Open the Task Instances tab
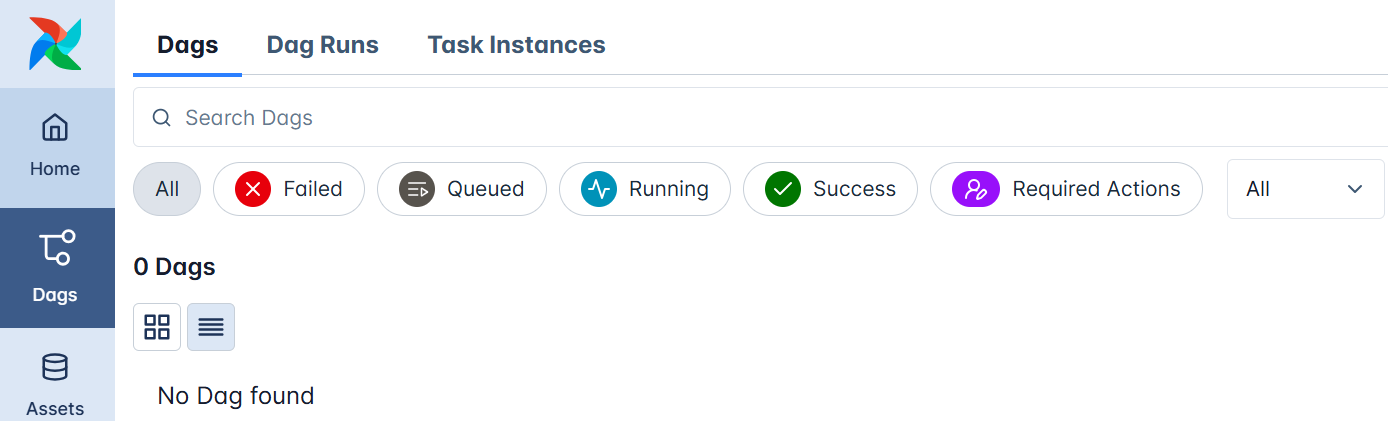 [516, 45]
